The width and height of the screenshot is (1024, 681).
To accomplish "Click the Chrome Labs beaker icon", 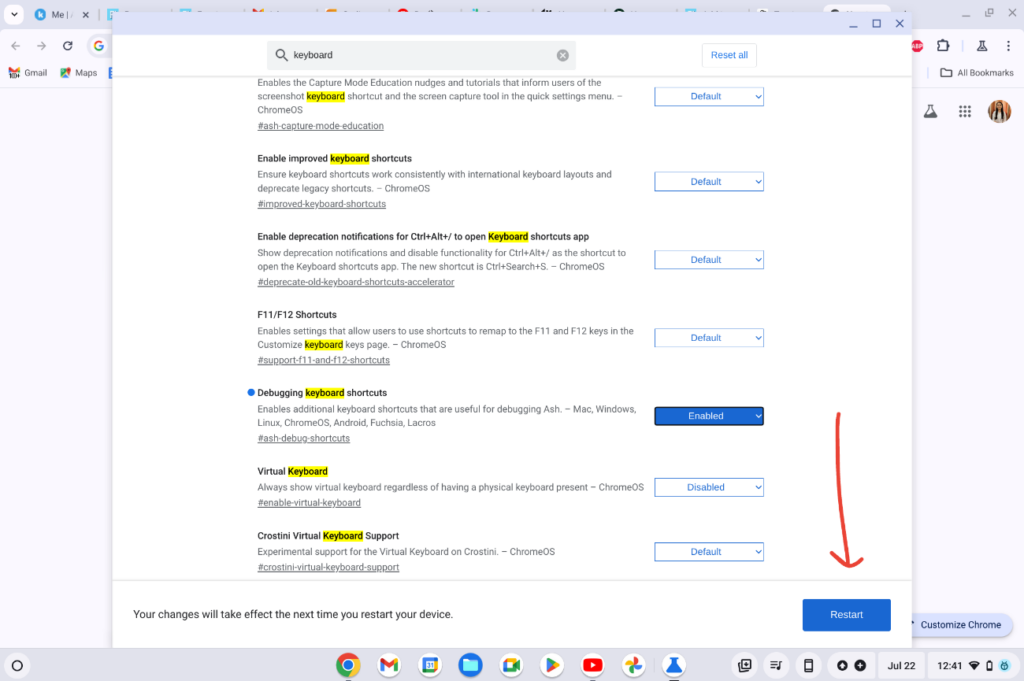I will 981,45.
